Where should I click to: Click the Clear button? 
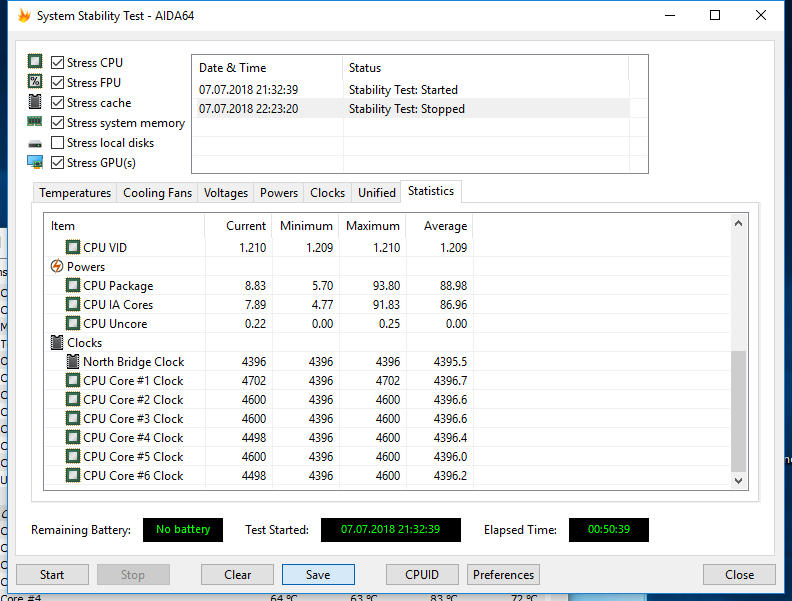[x=237, y=575]
